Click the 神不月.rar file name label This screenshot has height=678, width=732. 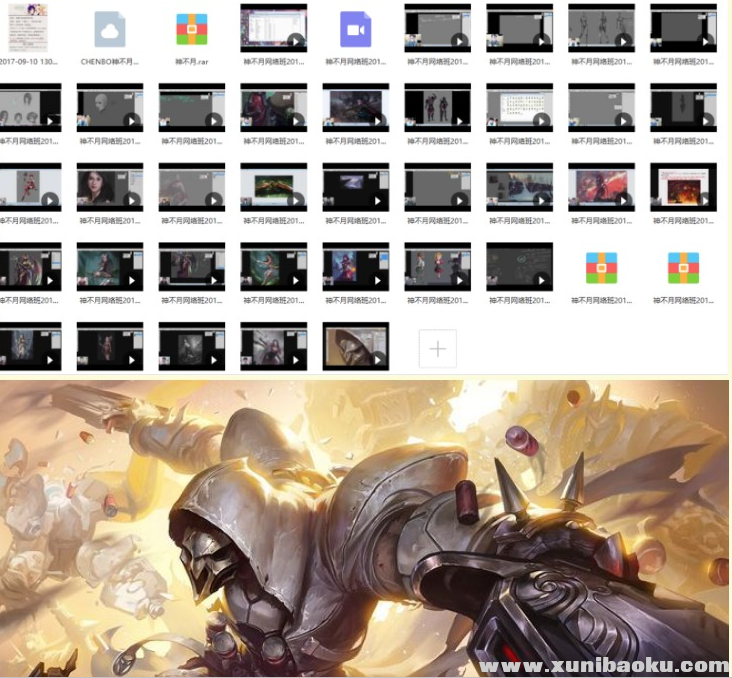tap(191, 61)
